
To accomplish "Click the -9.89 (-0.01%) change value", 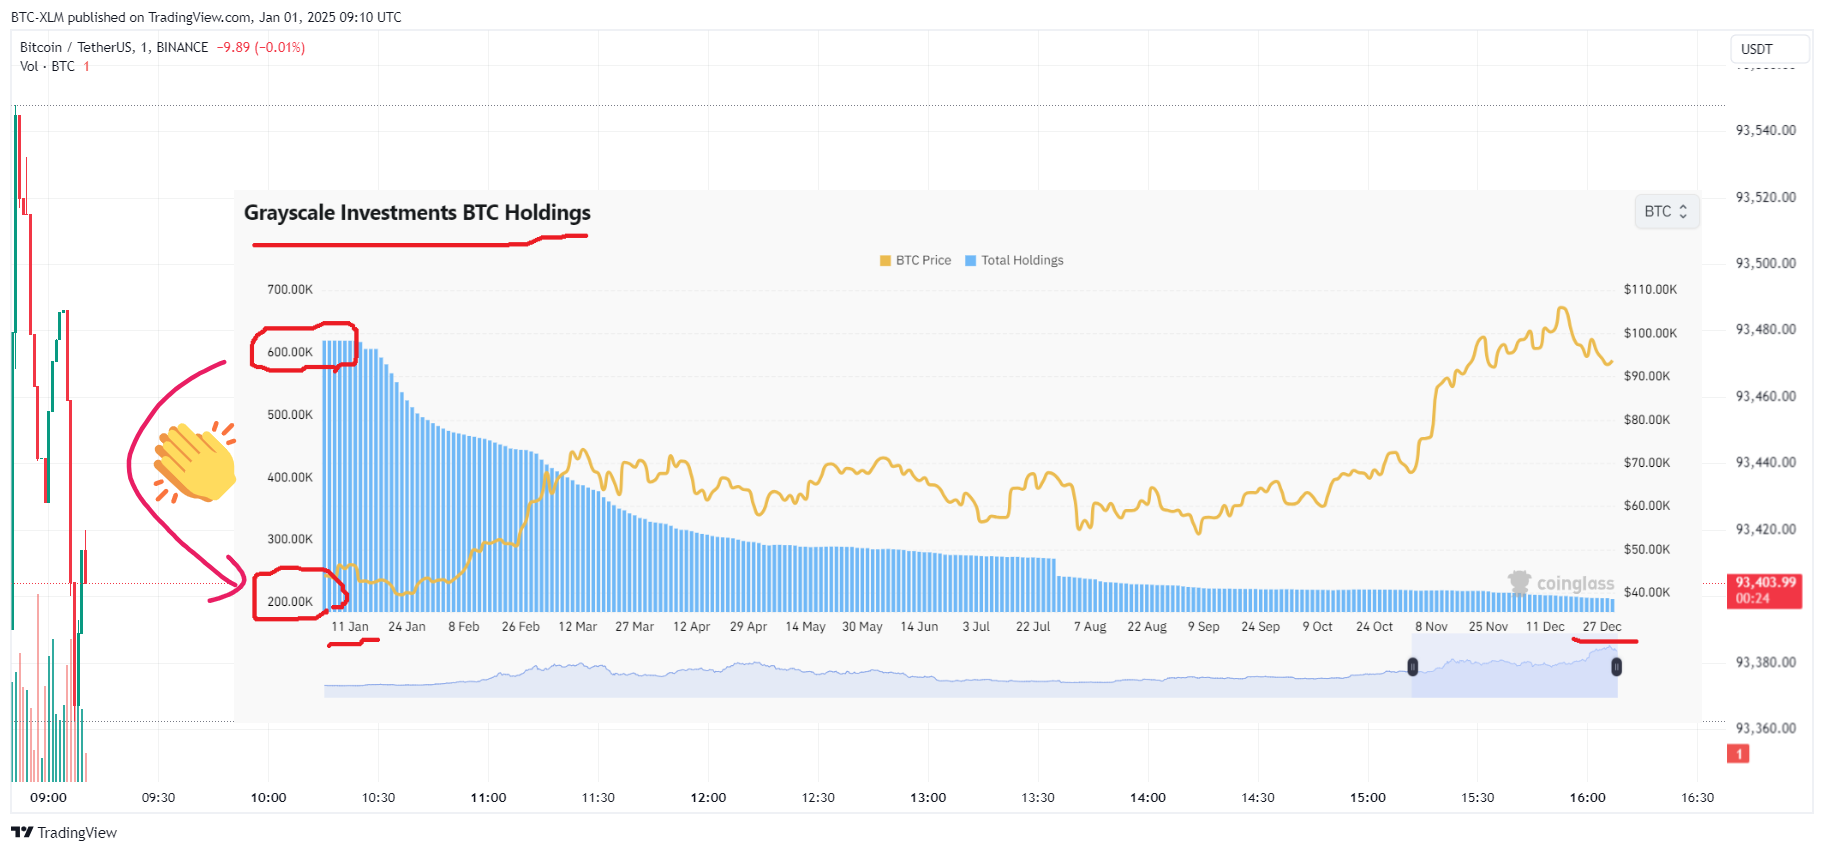I will pos(261,47).
